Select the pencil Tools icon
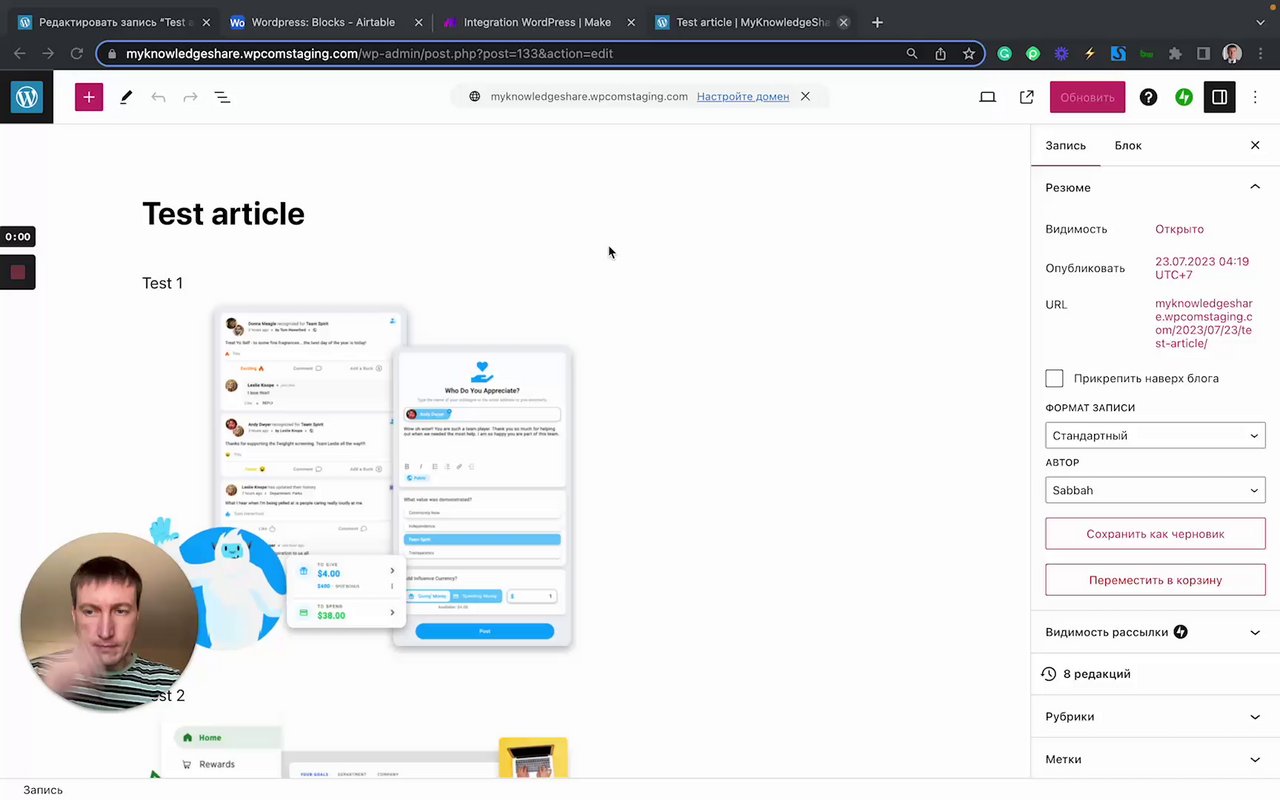 (126, 97)
